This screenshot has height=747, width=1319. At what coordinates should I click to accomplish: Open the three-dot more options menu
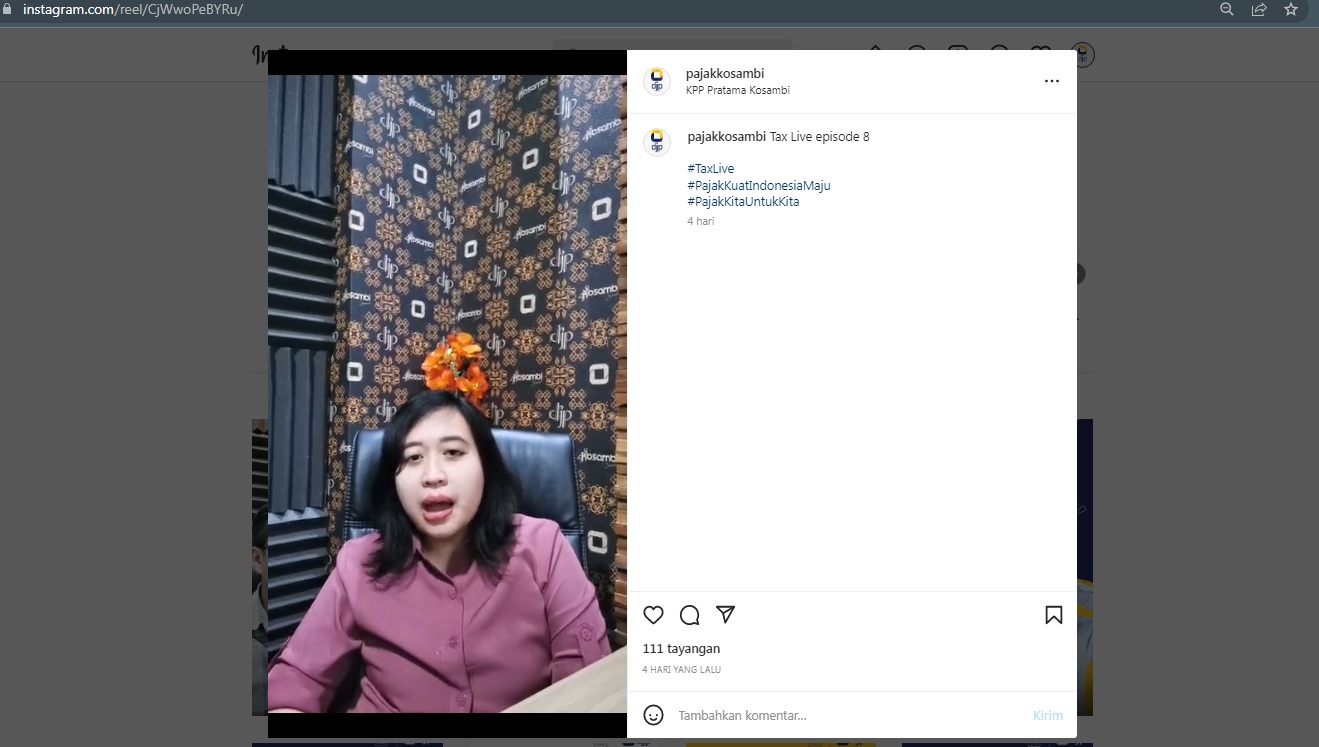point(1051,81)
